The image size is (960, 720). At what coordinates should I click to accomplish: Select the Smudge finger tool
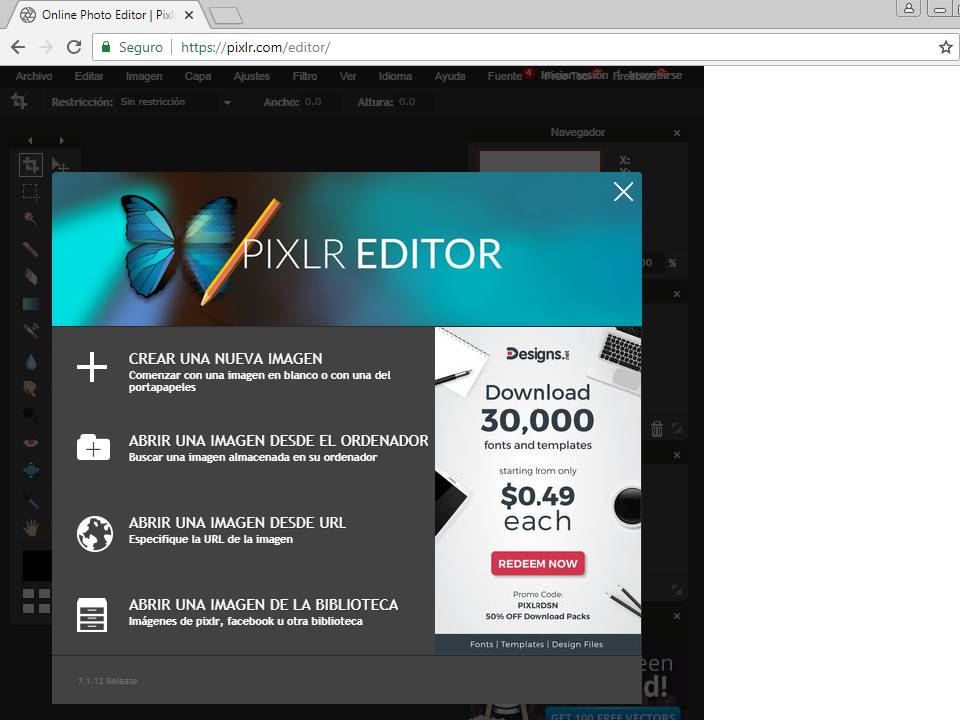click(x=30, y=388)
